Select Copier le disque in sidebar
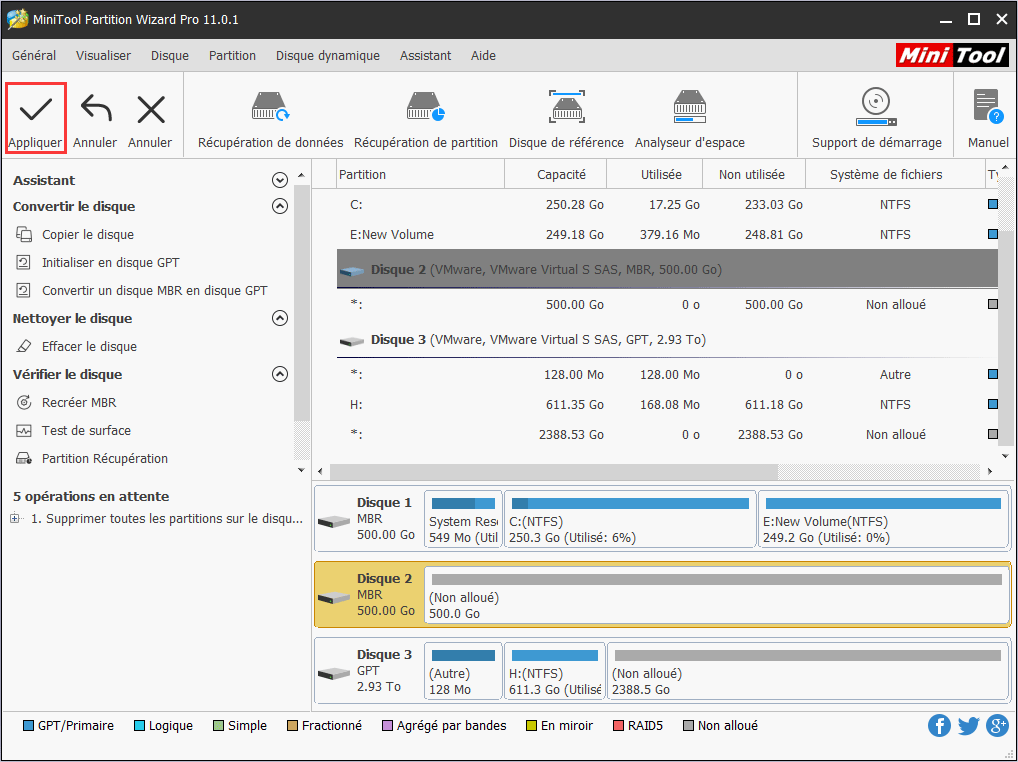Viewport: 1018px width, 762px height. pos(88,234)
